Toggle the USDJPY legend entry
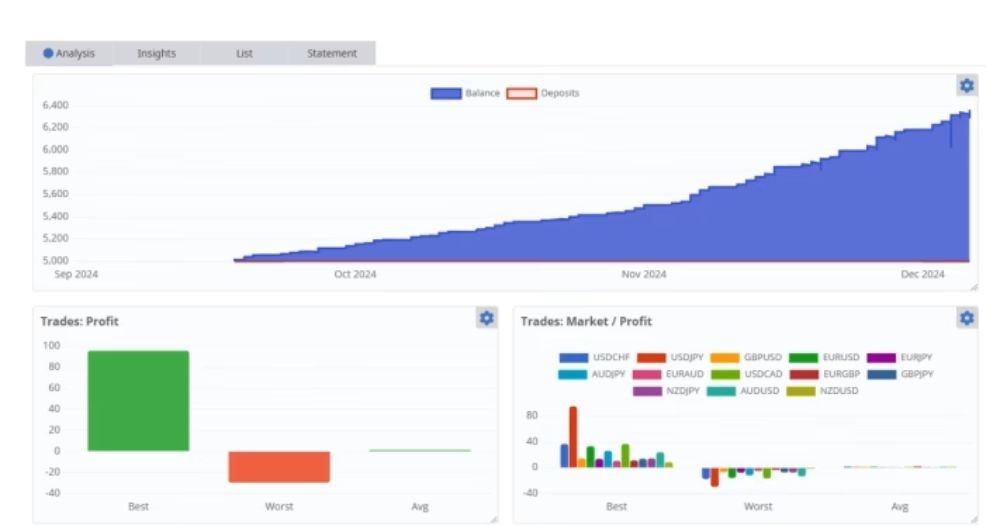This screenshot has width=1000, height=526. (x=672, y=357)
